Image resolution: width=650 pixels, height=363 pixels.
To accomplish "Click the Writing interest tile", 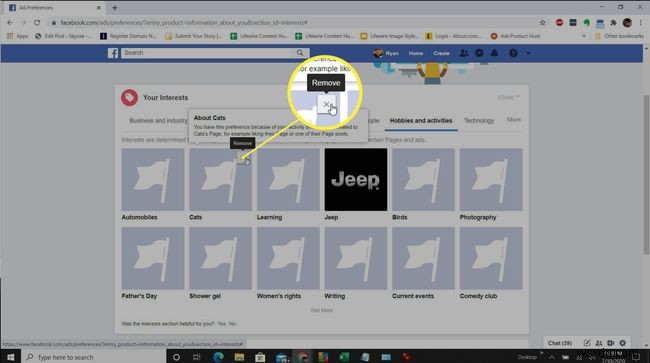I will (x=356, y=258).
